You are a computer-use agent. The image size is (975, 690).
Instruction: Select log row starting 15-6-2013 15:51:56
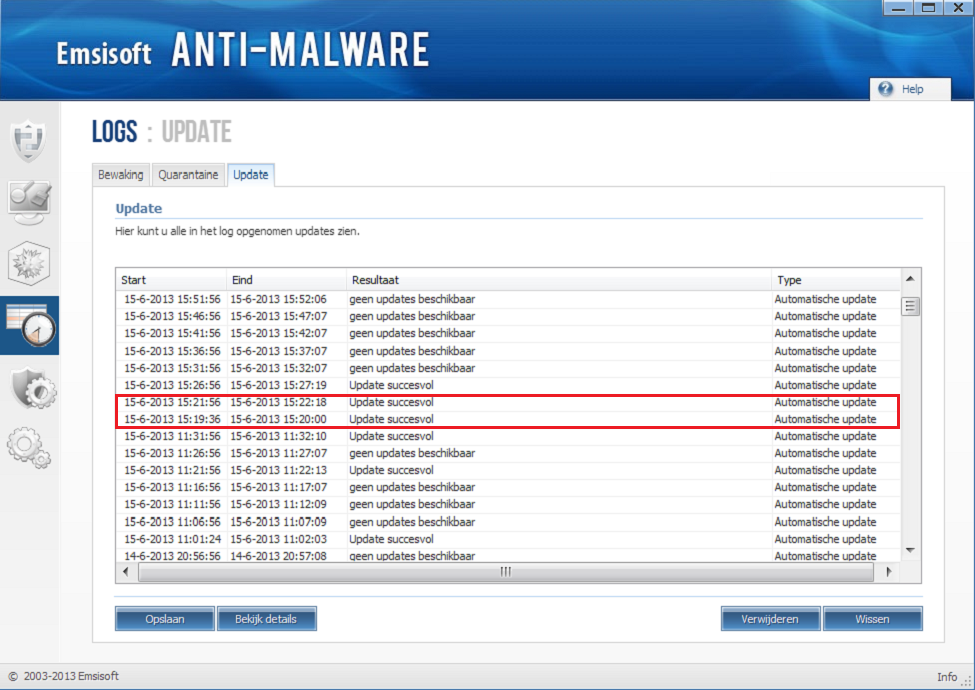pos(508,299)
